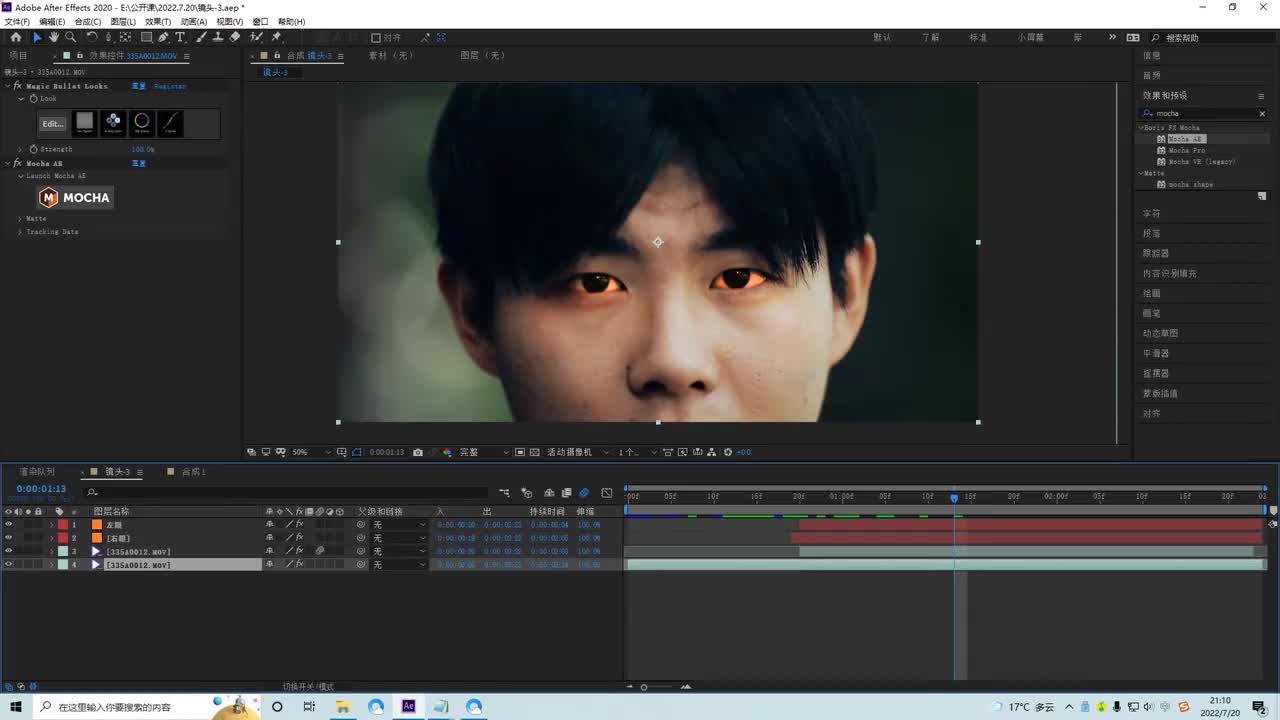Reset the Mocha AE effect
This screenshot has width=1280, height=720.
pyautogui.click(x=139, y=163)
